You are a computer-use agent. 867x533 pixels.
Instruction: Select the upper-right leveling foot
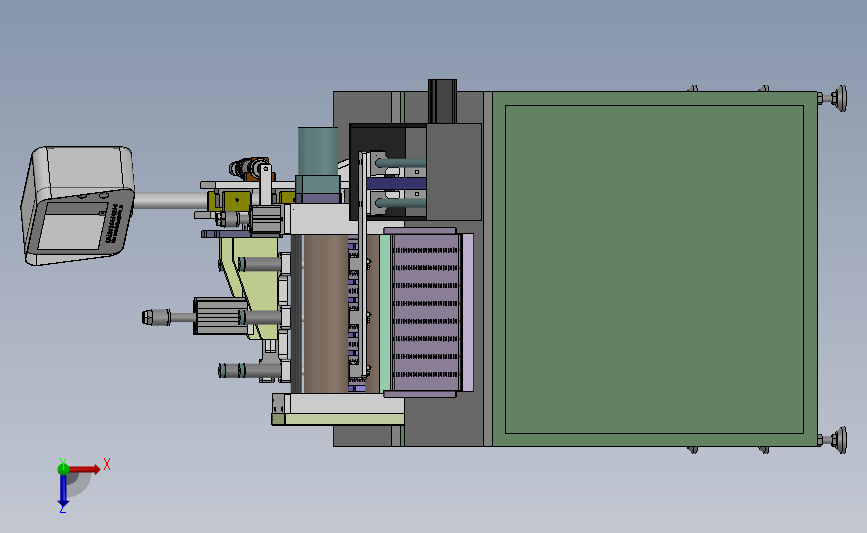coord(834,98)
